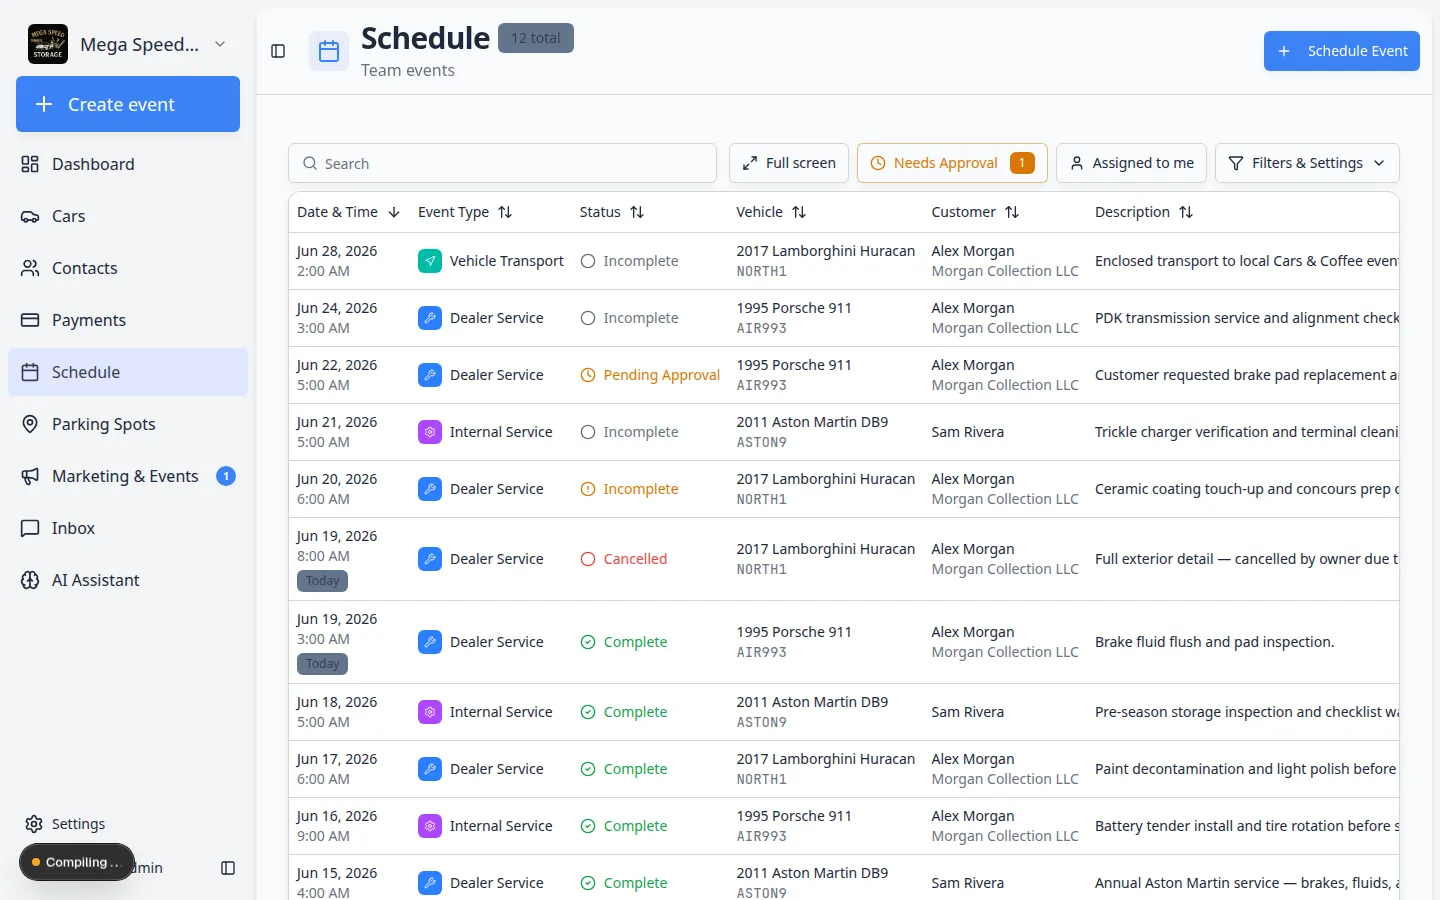Sort by the Customer column
Image resolution: width=1440 pixels, height=900 pixels.
tap(975, 212)
